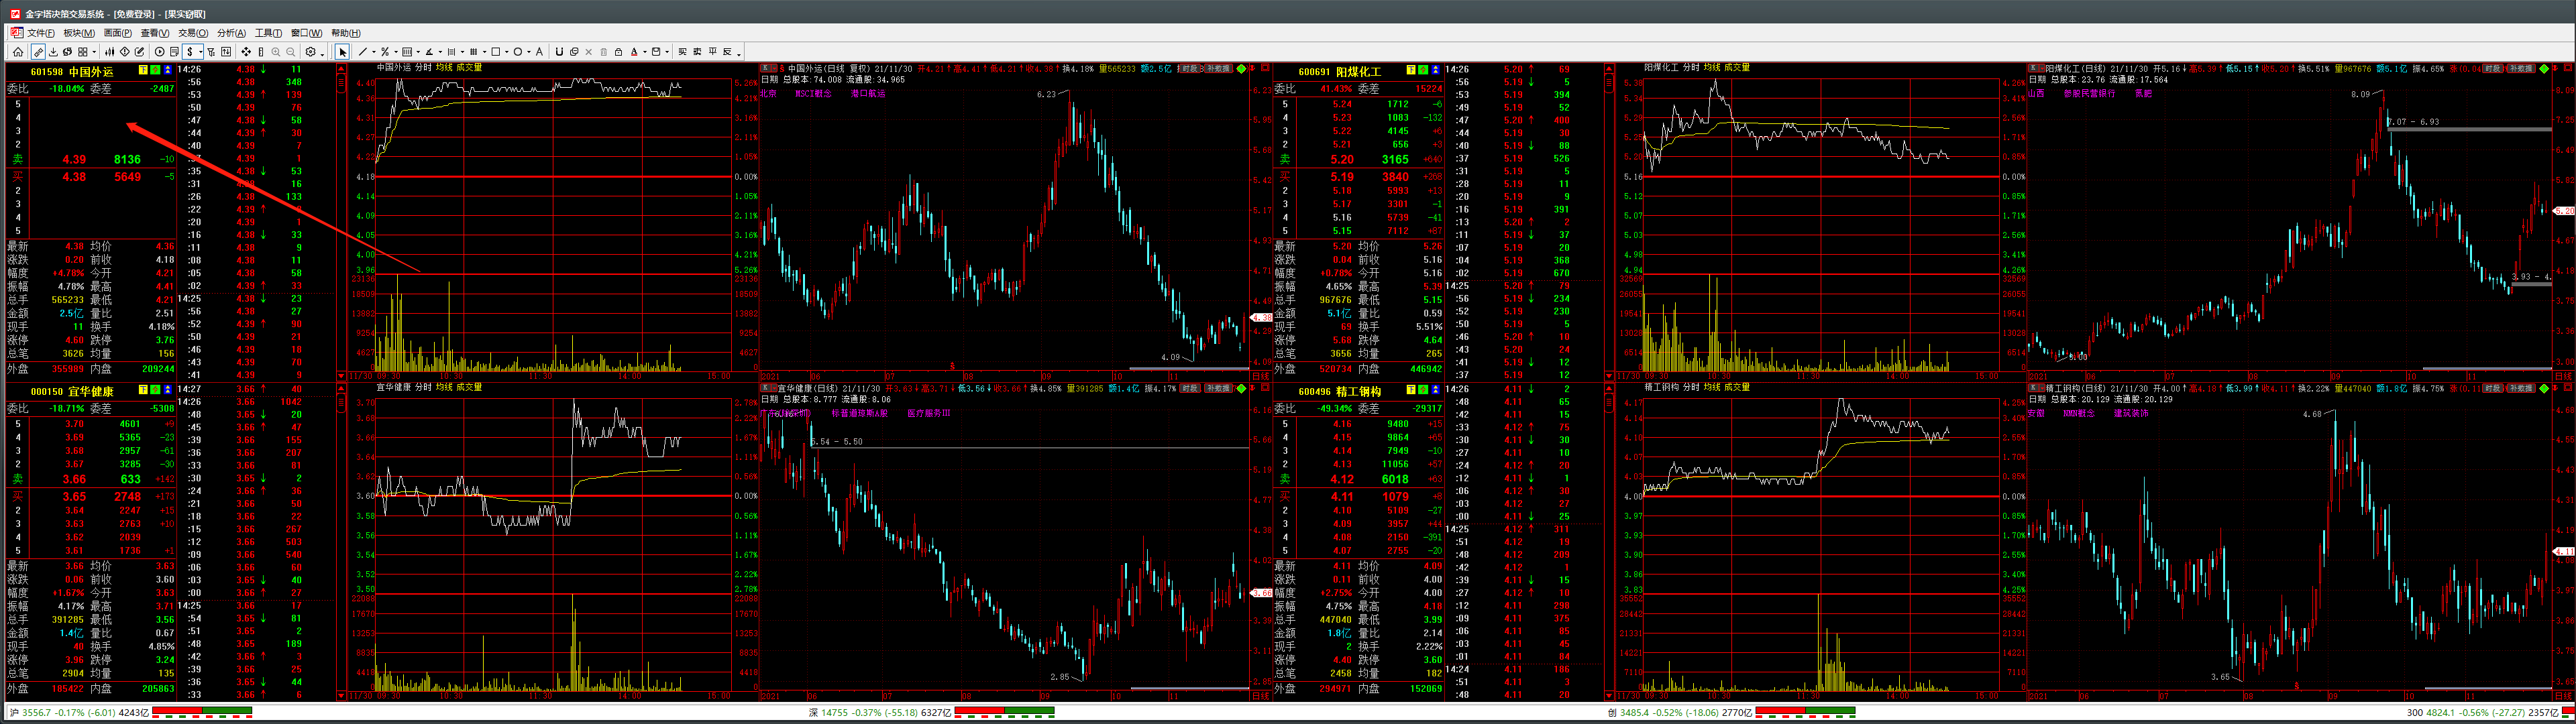
Task: Click the edit note icon
Action: pyautogui.click(x=139, y=52)
